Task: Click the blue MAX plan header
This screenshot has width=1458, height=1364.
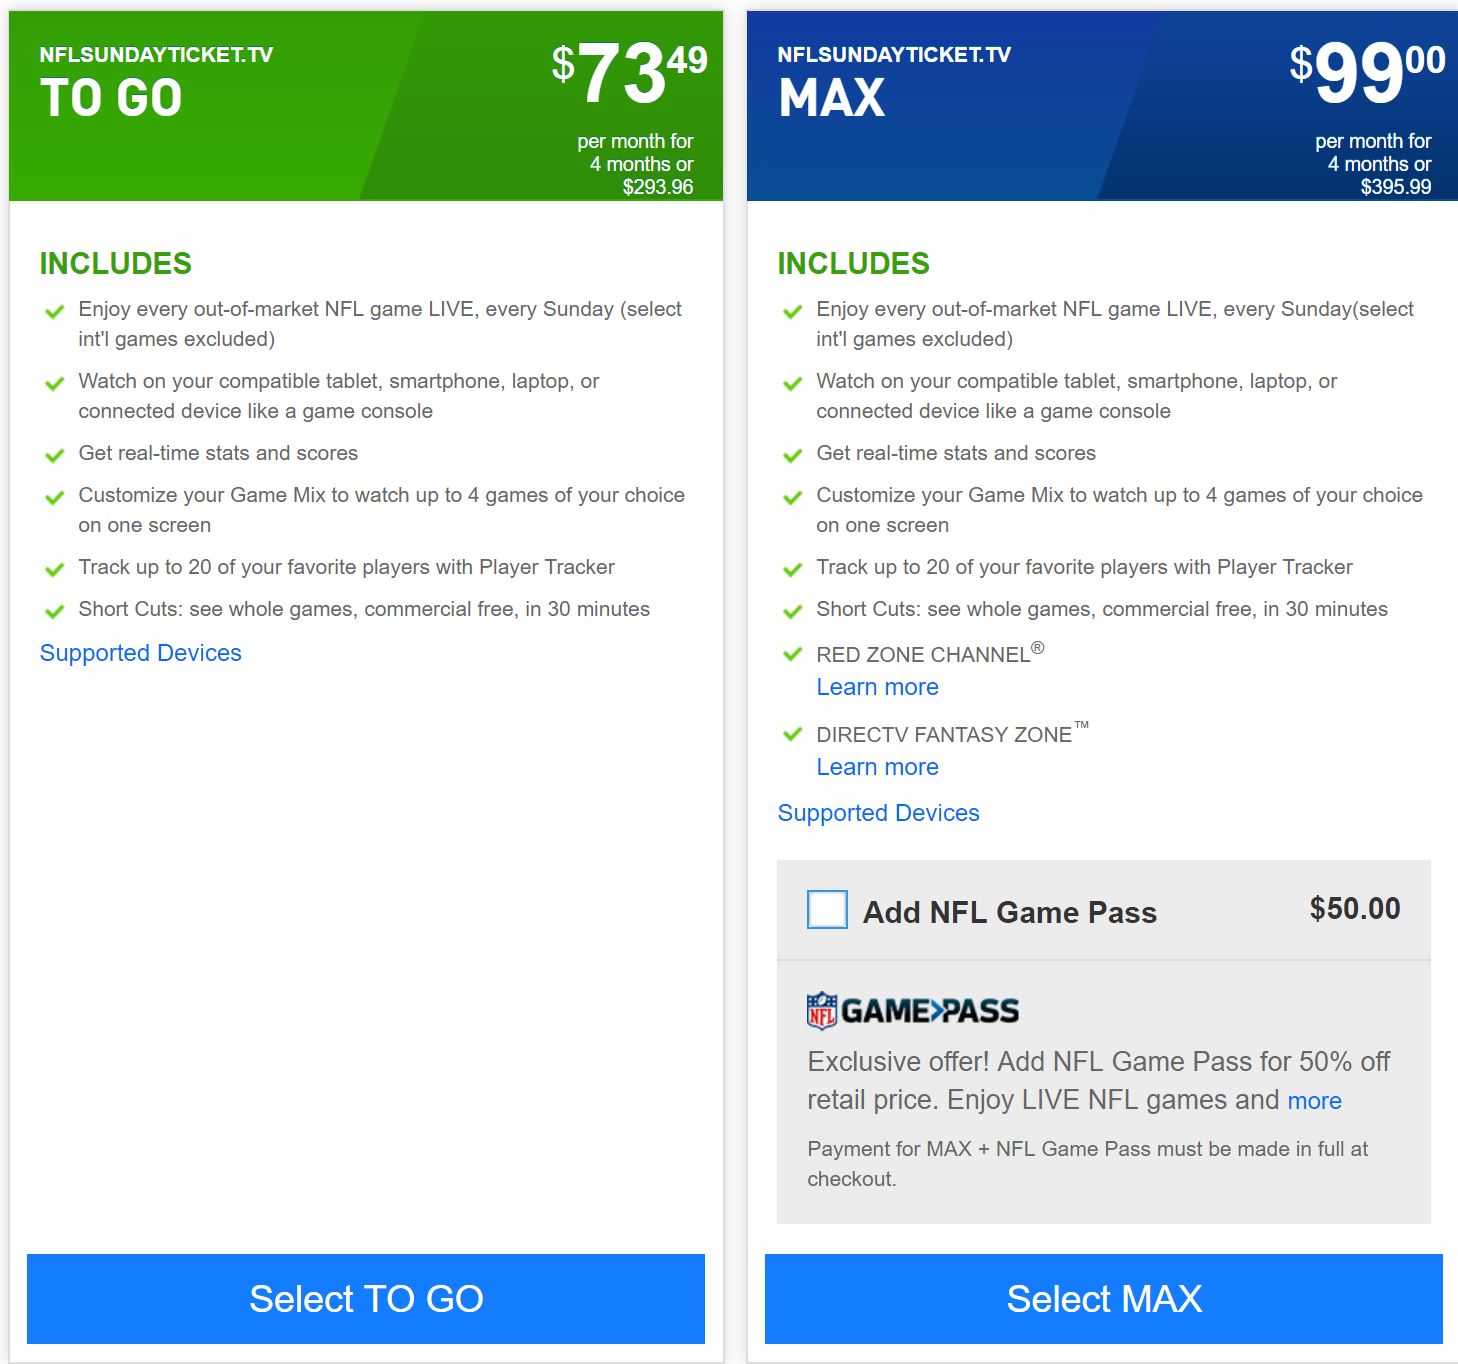Action: [x=1102, y=106]
